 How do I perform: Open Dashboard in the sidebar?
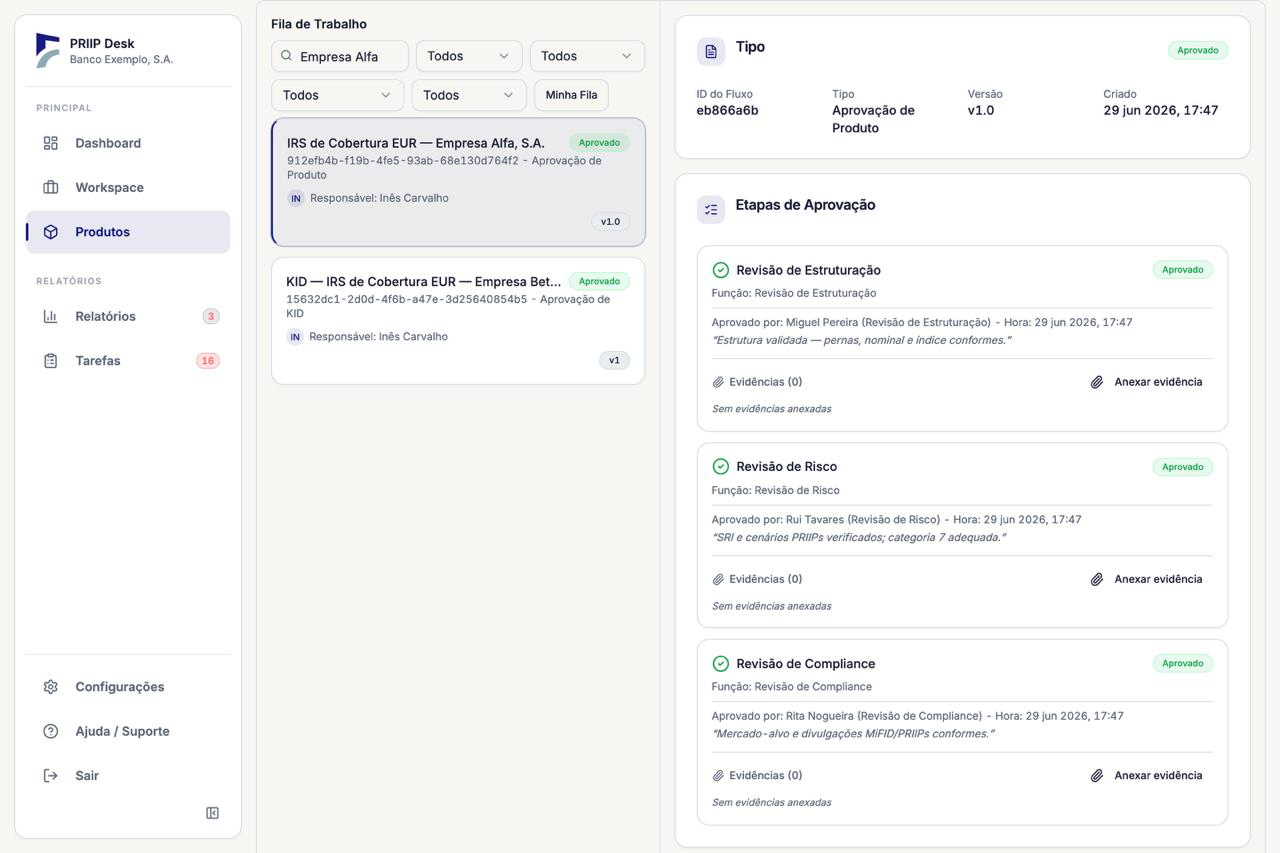click(128, 143)
